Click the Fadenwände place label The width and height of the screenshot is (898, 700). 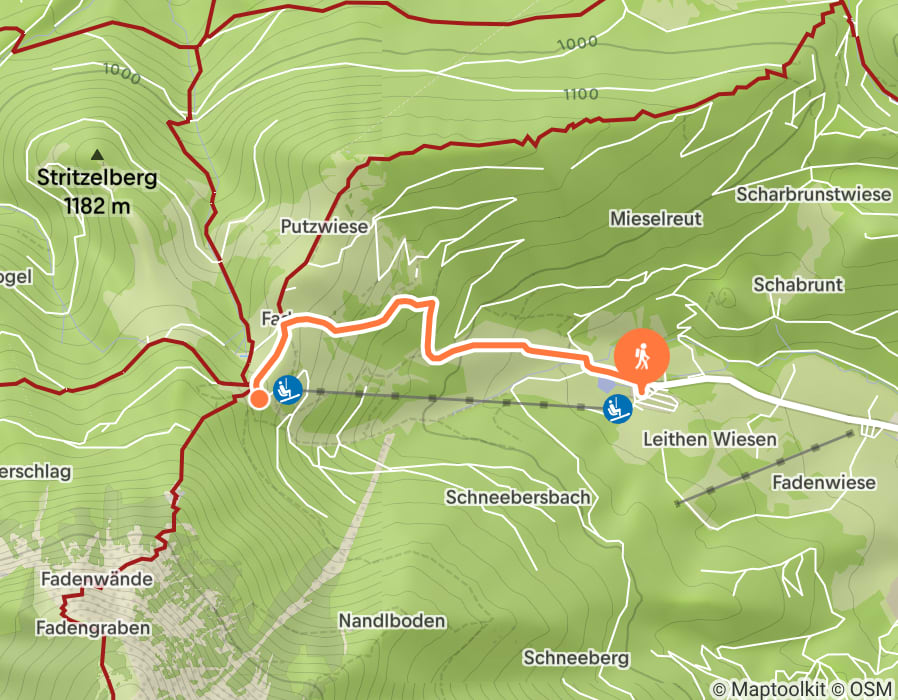point(97,579)
